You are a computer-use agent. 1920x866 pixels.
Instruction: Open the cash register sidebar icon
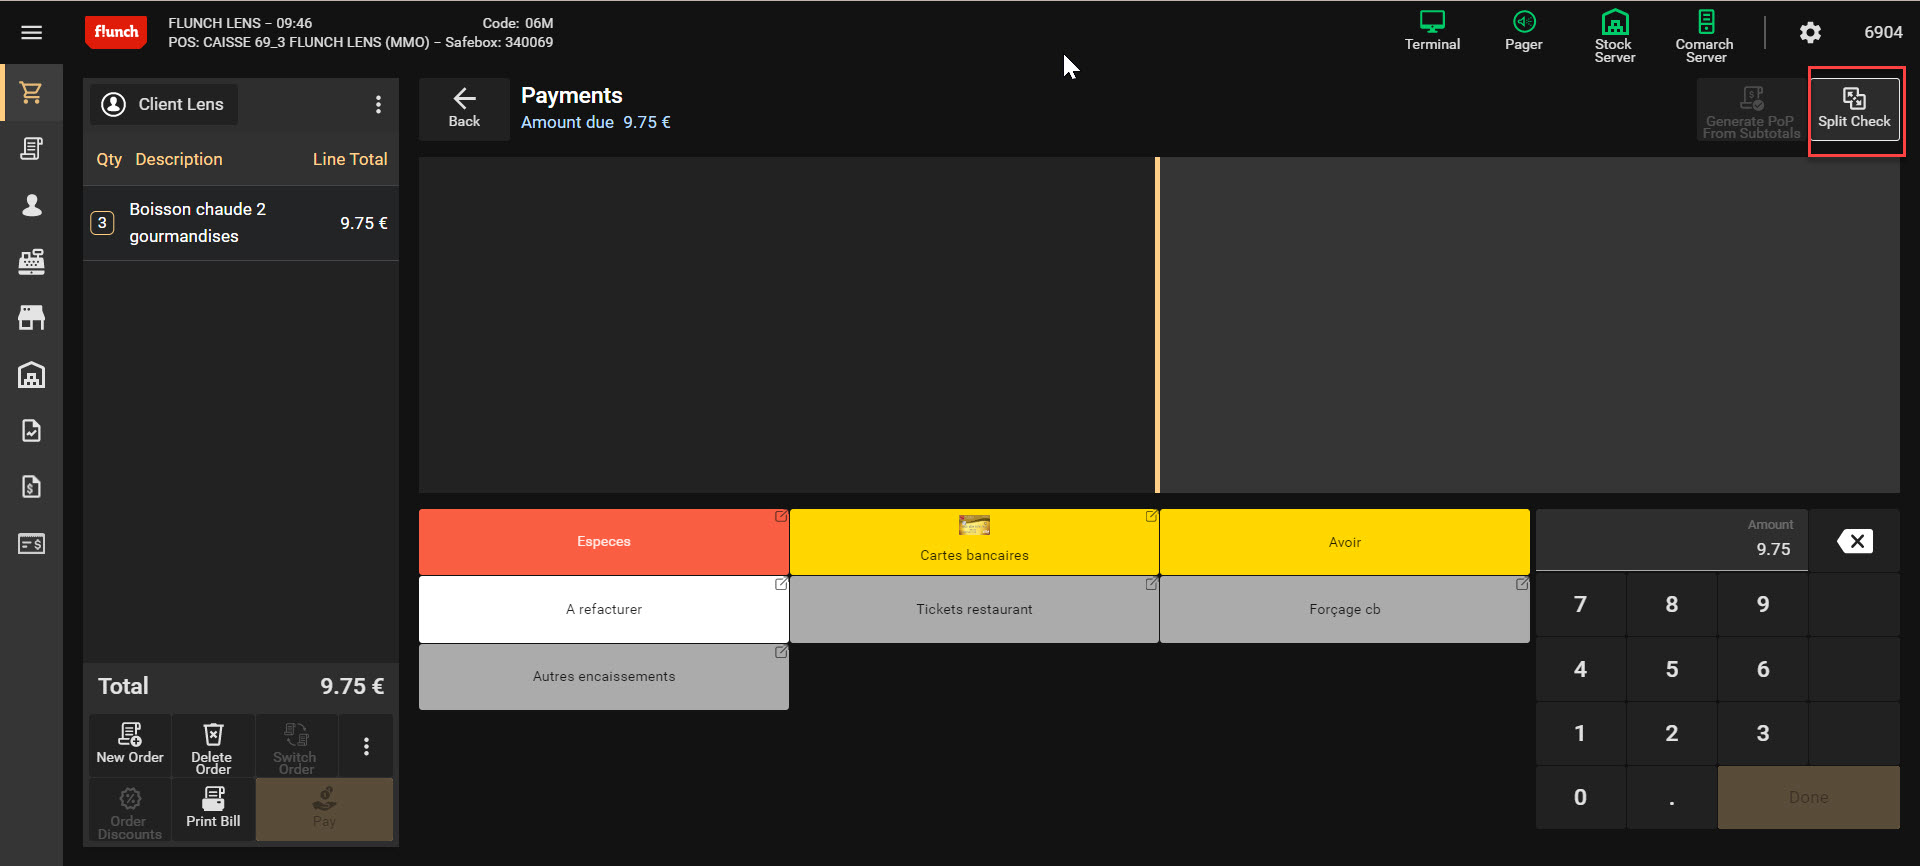[x=32, y=261]
